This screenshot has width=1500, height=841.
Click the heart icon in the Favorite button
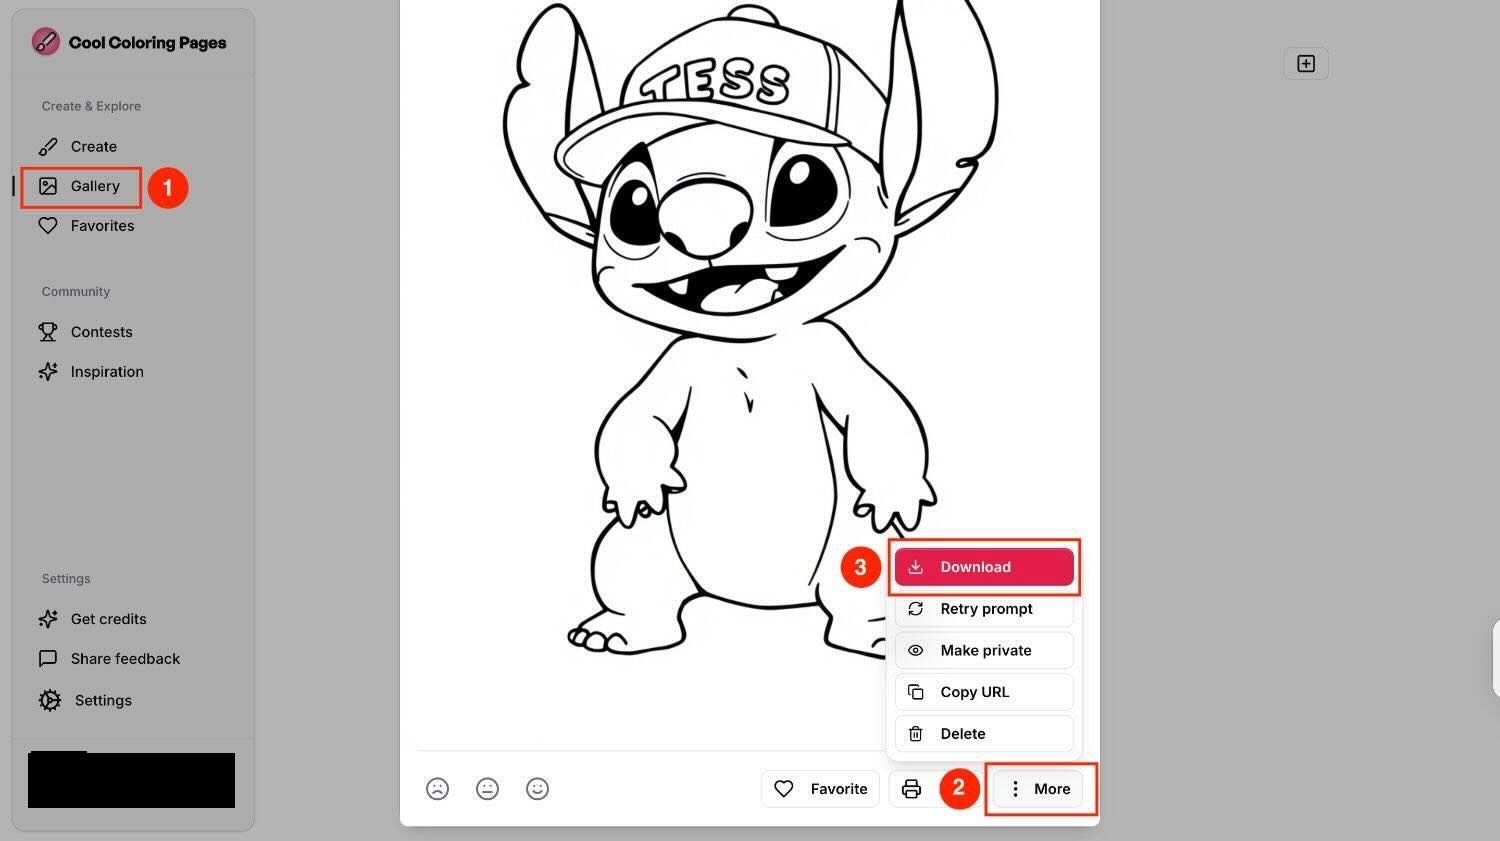pos(784,789)
